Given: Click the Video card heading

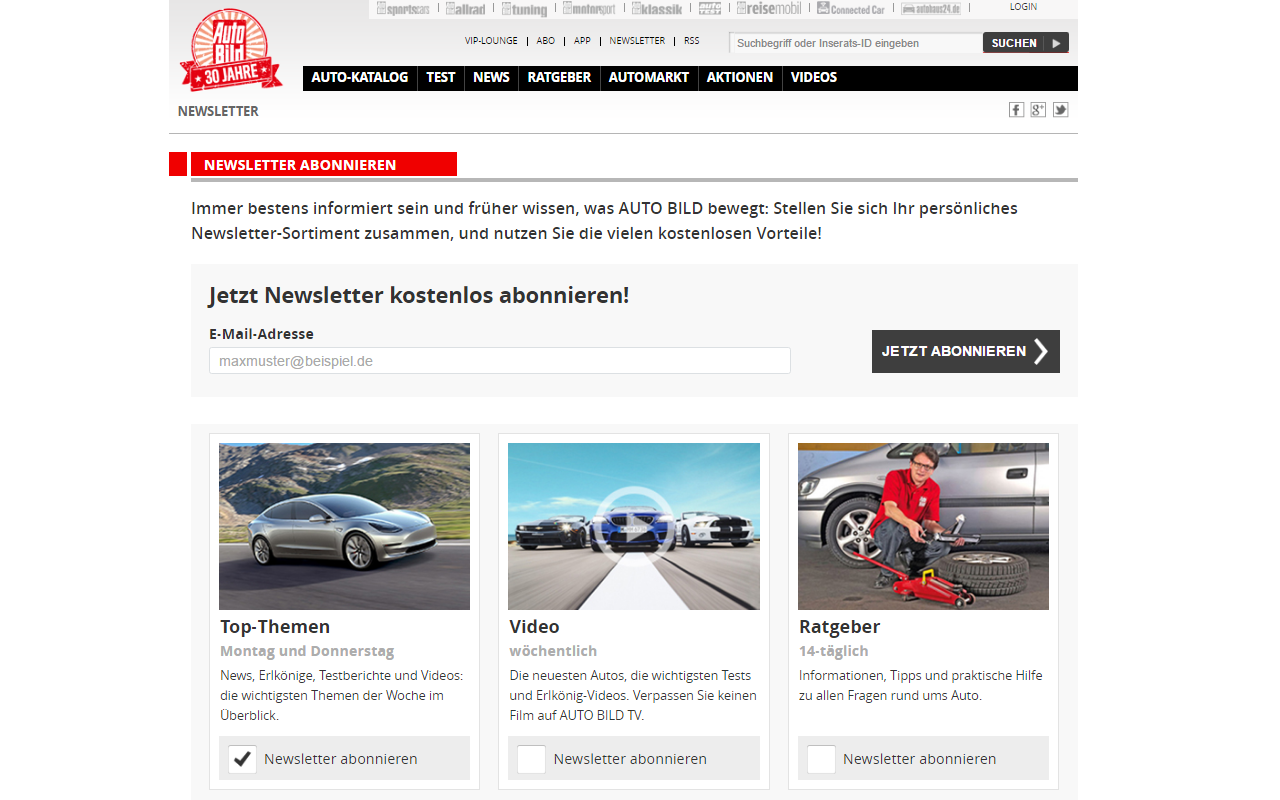Looking at the screenshot, I should click(x=535, y=627).
